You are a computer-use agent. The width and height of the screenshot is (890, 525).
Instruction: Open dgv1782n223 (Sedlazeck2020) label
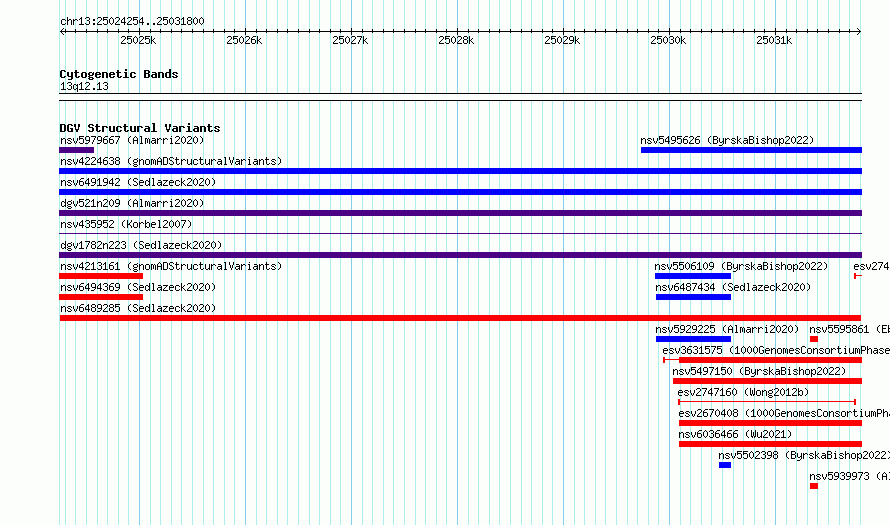(x=141, y=245)
